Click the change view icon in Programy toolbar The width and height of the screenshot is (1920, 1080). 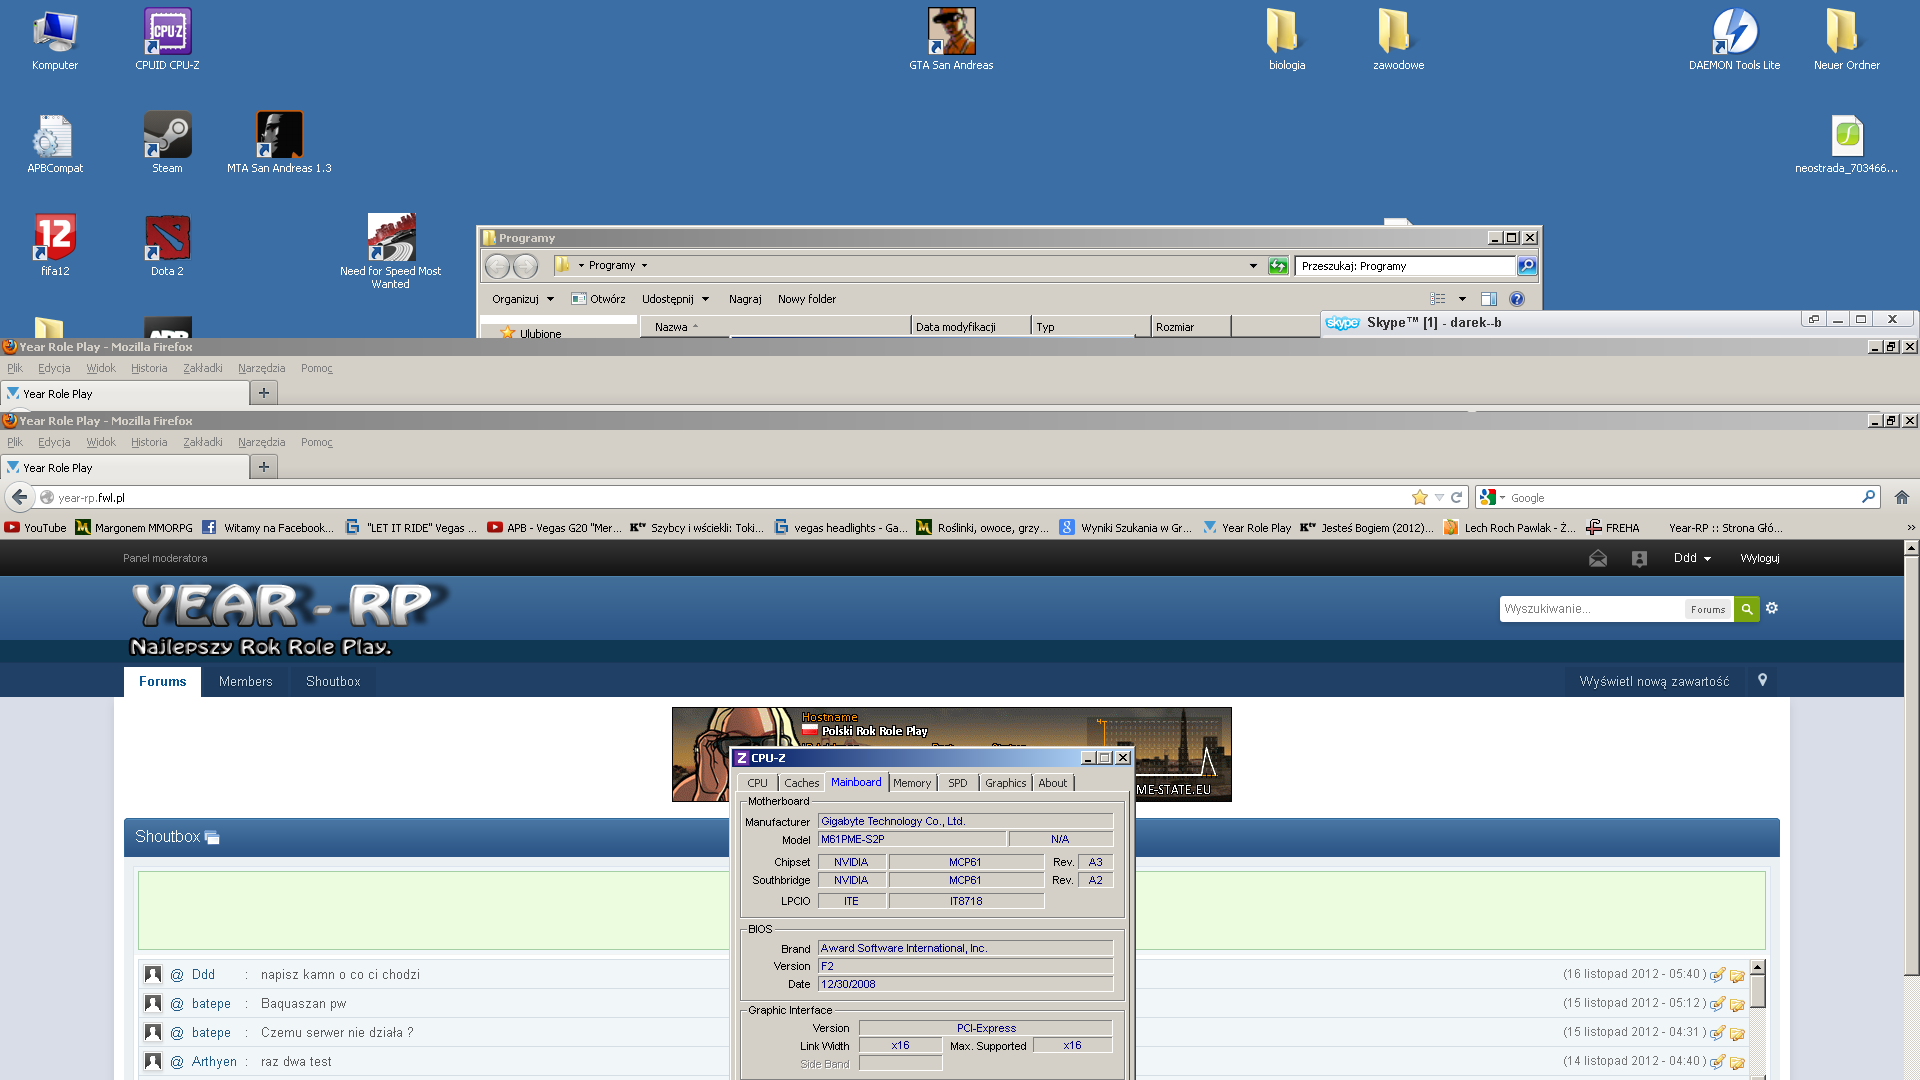1438,299
